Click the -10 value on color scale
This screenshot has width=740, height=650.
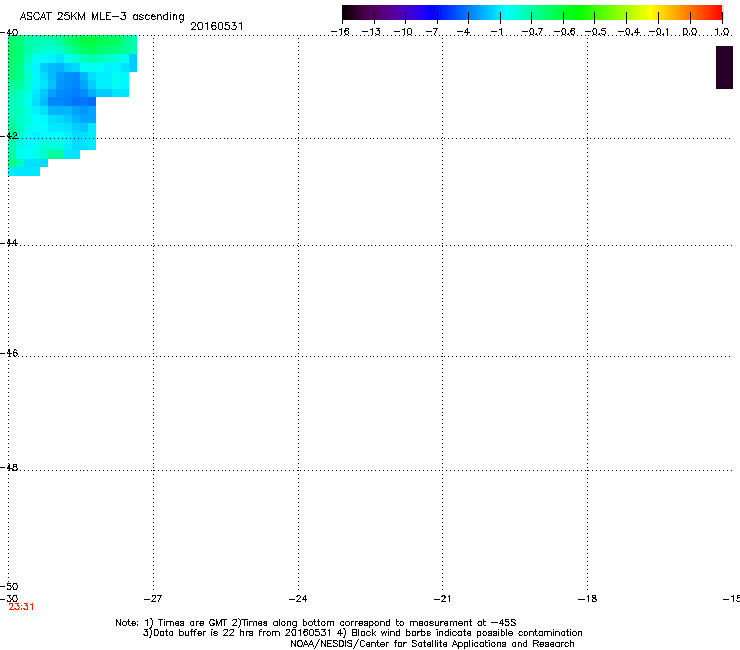coord(403,32)
